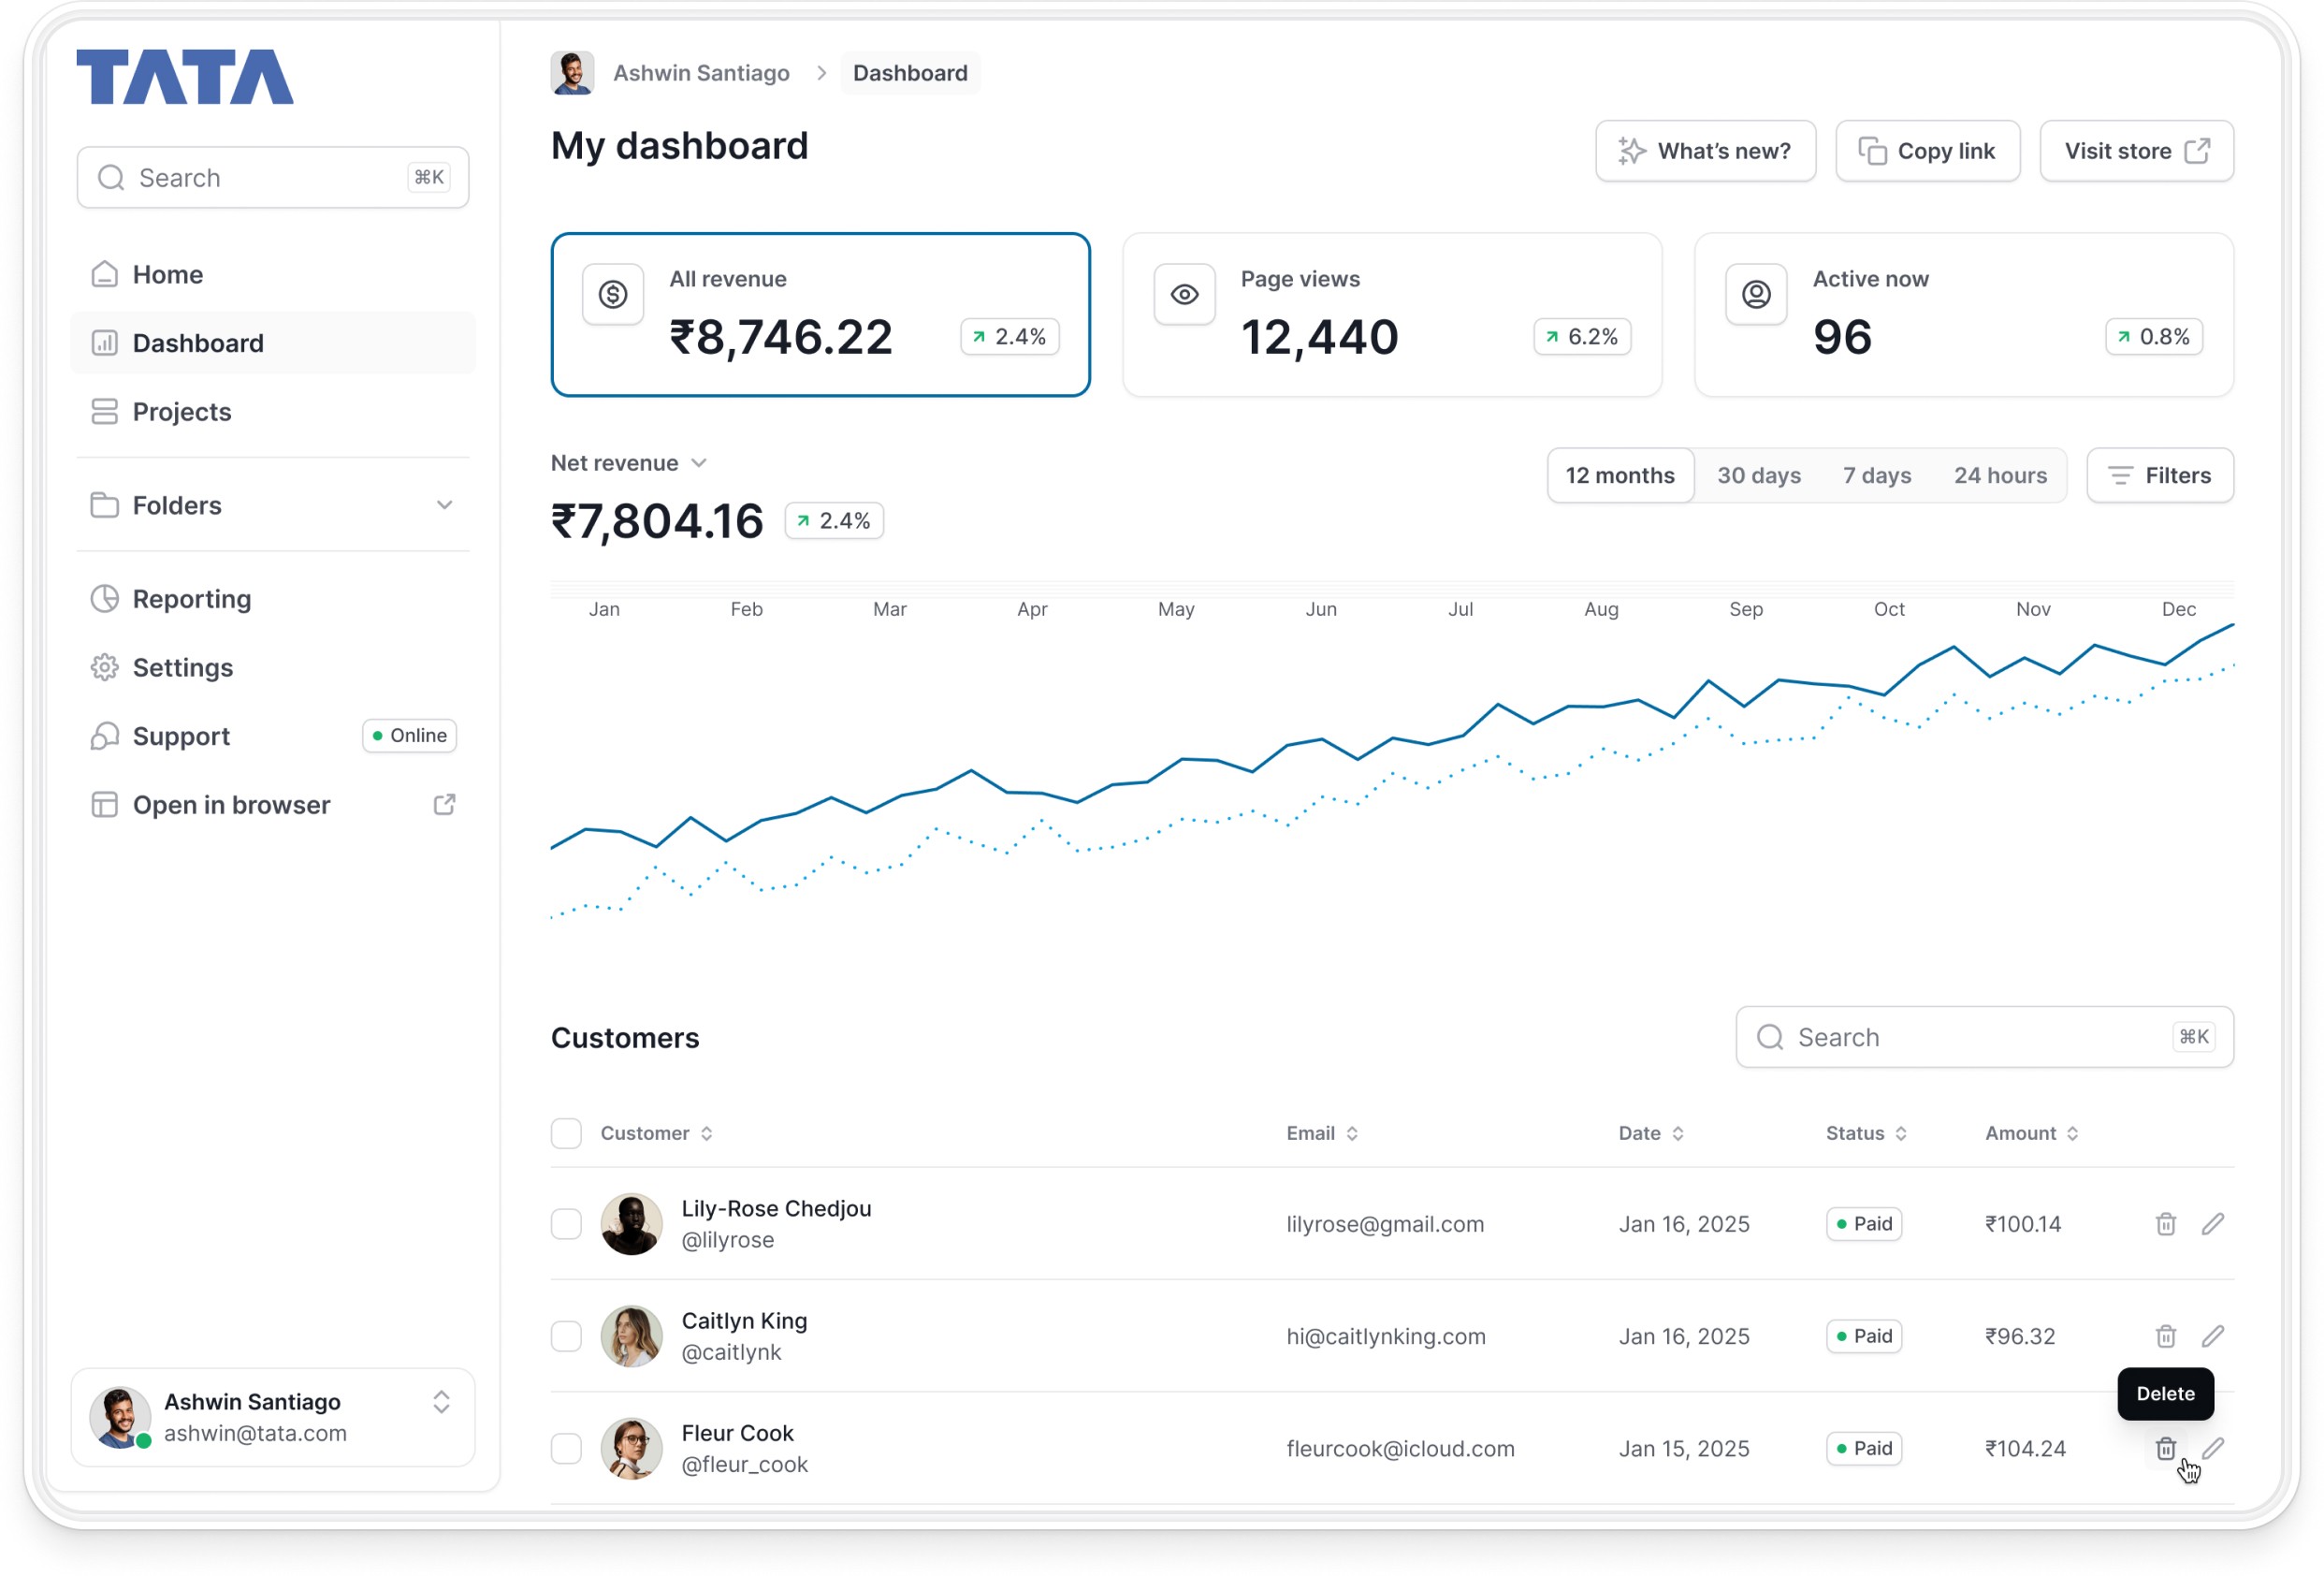The image size is (2324, 1576).
Task: Click the eye icon on Page views card
Action: (1184, 294)
